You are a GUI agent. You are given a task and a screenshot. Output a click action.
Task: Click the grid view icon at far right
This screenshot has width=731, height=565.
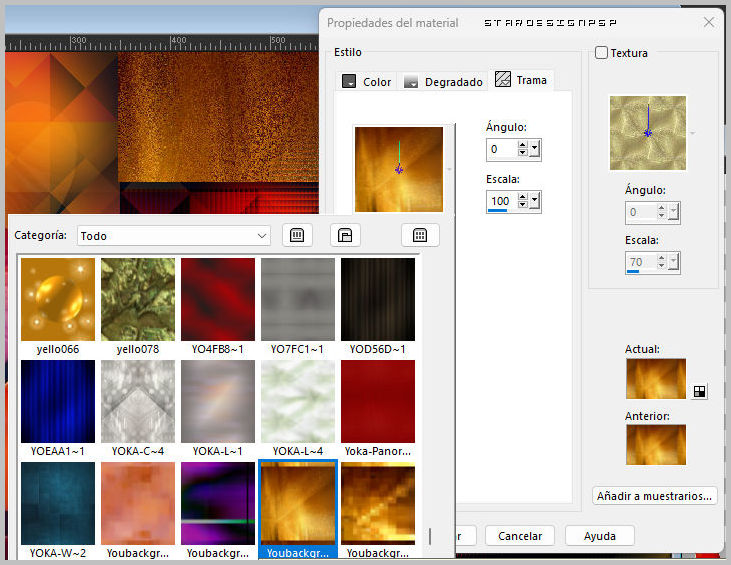tap(420, 235)
